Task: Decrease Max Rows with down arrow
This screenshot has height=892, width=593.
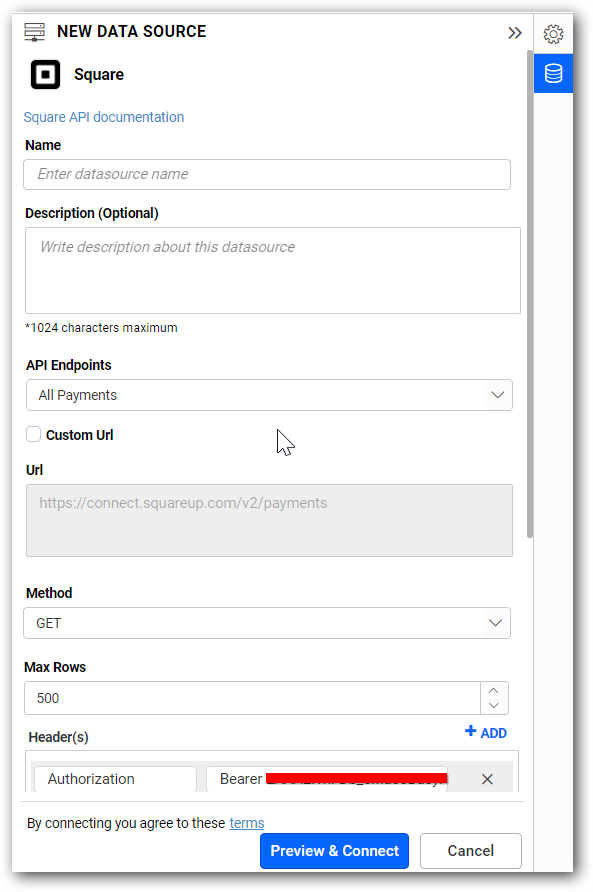Action: click(493, 705)
